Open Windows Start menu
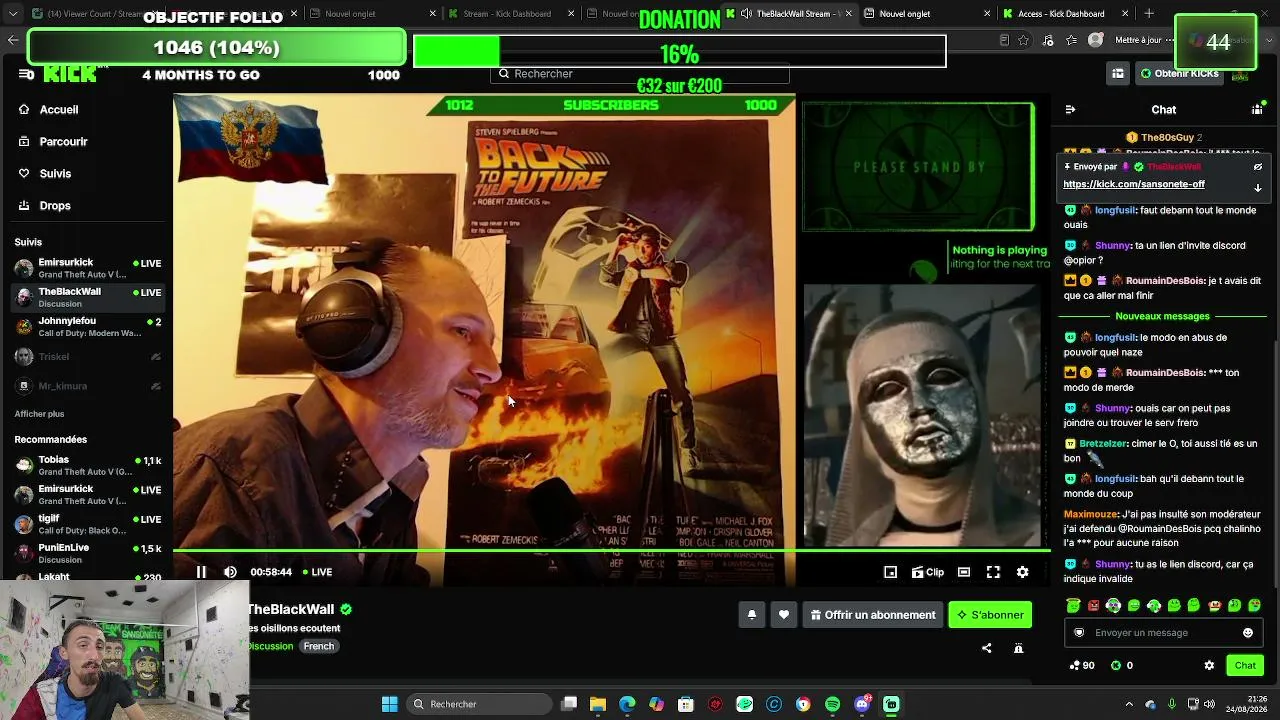 click(390, 704)
